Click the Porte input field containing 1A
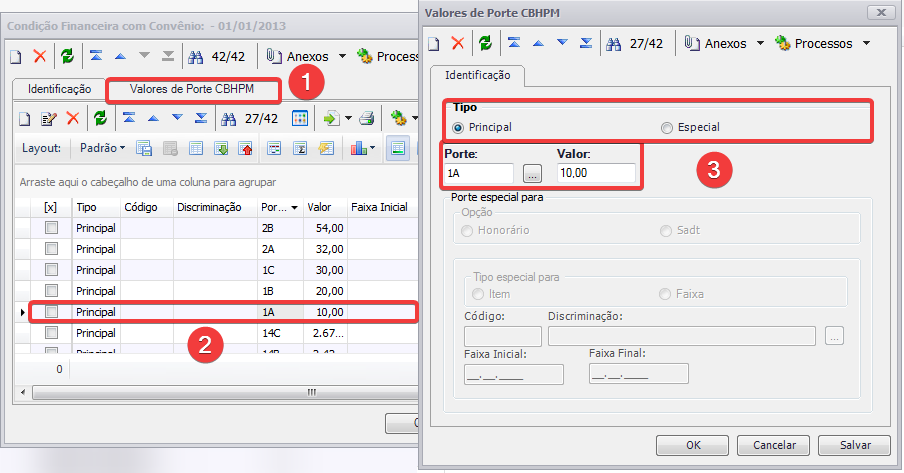 (x=478, y=173)
